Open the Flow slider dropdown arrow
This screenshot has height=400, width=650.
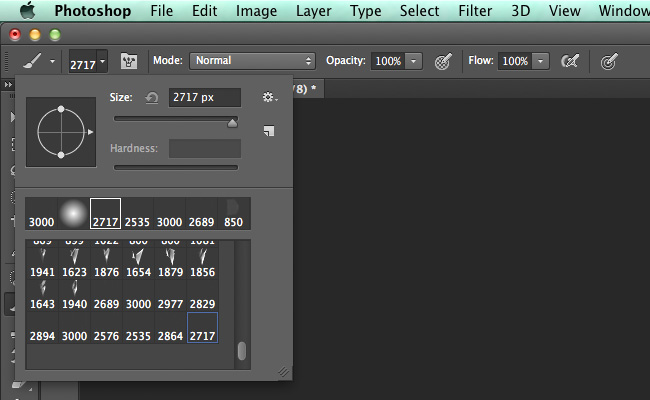(541, 61)
